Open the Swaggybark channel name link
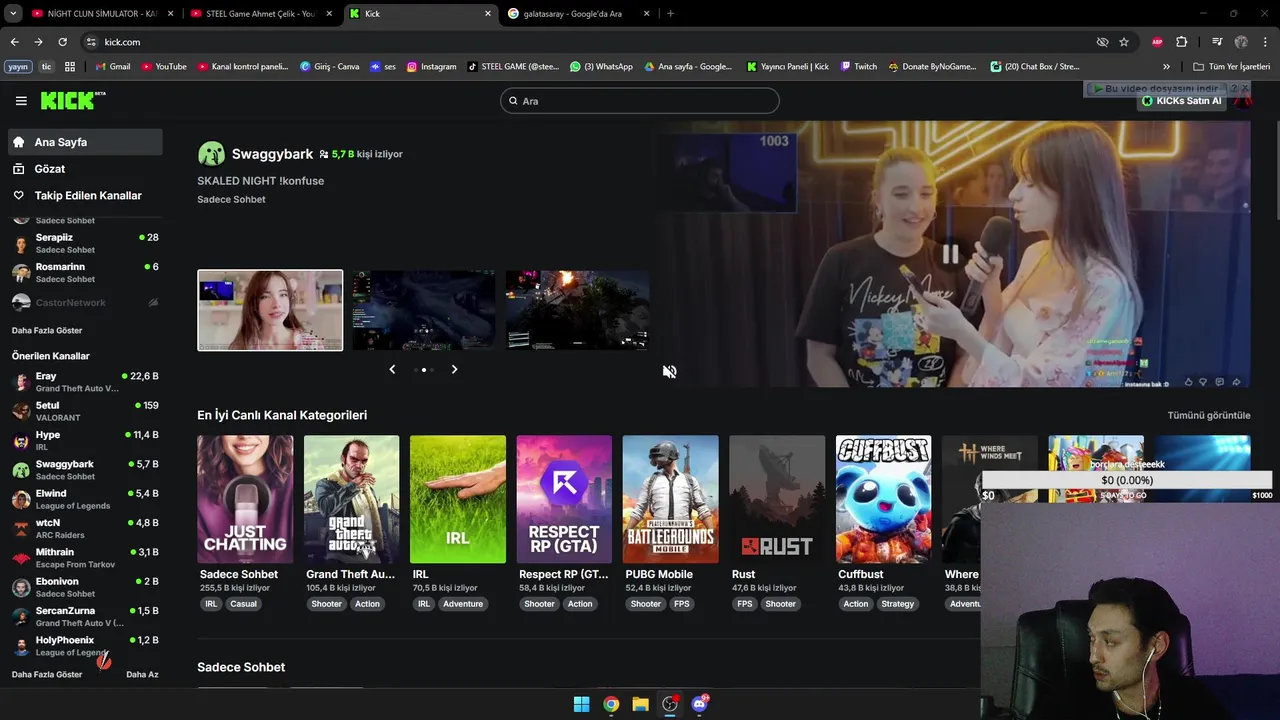Screen dimensions: 1280x720 click(x=272, y=154)
